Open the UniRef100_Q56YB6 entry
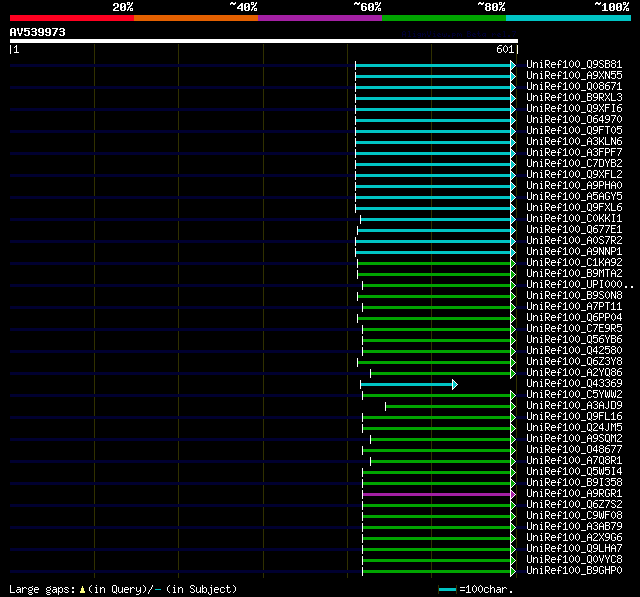 [x=574, y=340]
